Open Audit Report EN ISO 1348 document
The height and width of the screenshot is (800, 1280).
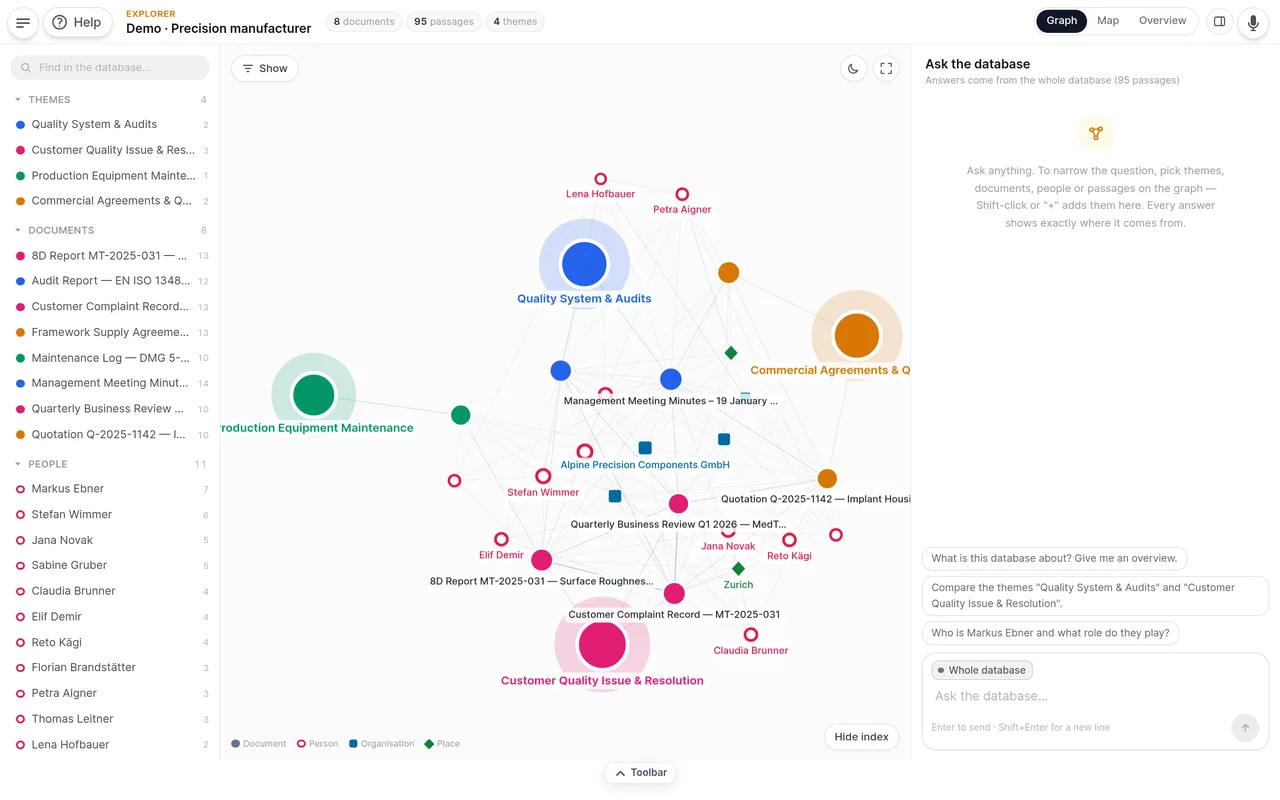110,281
